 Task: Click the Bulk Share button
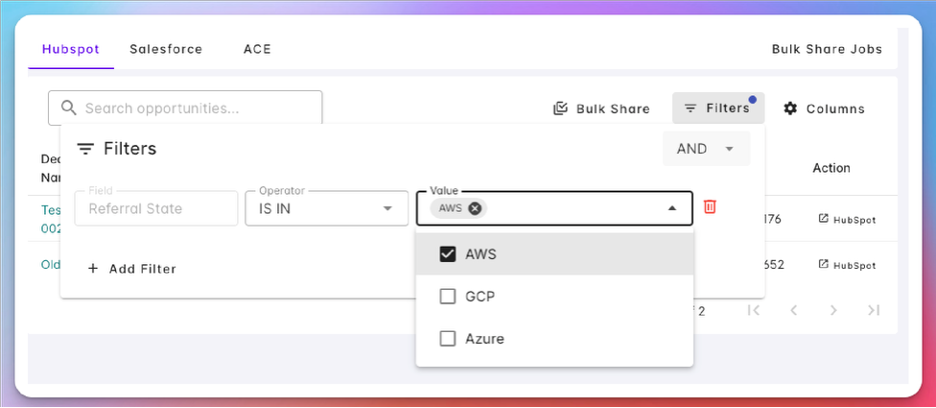[x=602, y=109]
